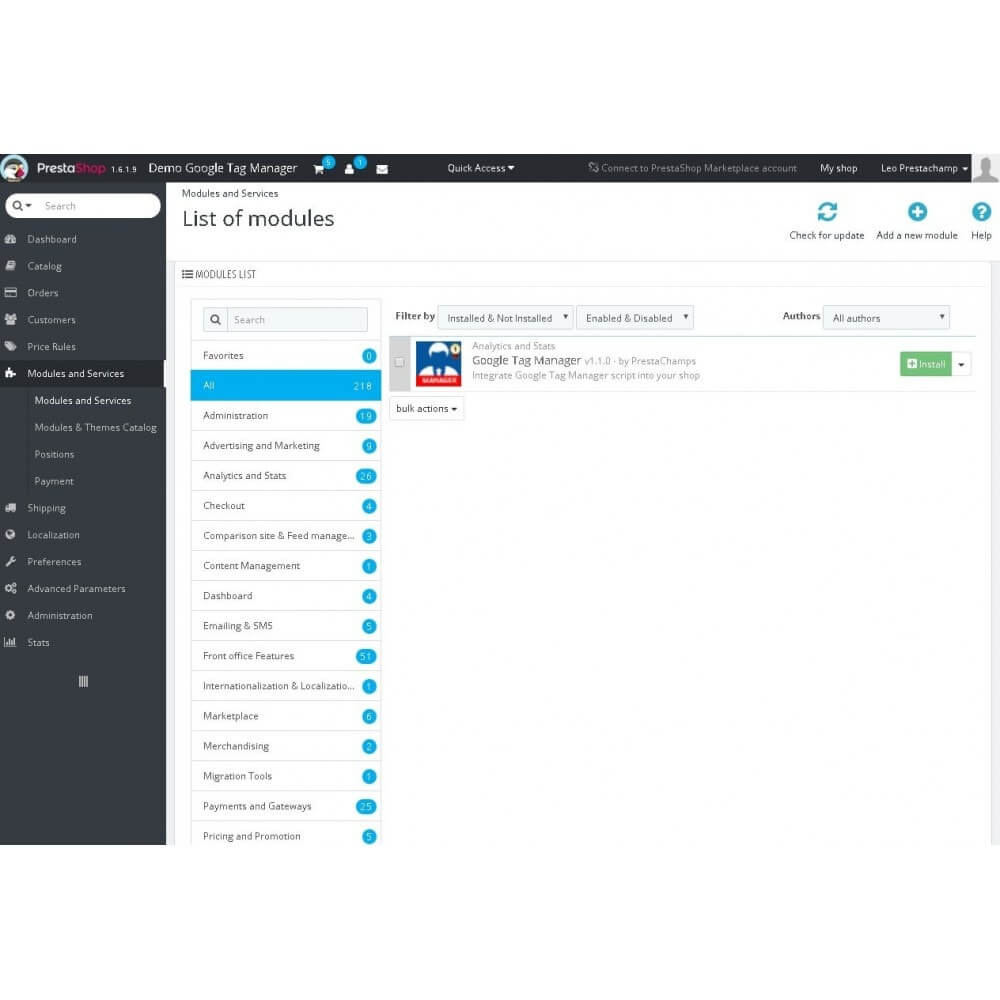Focus the modules list Search field

pyautogui.click(x=297, y=320)
